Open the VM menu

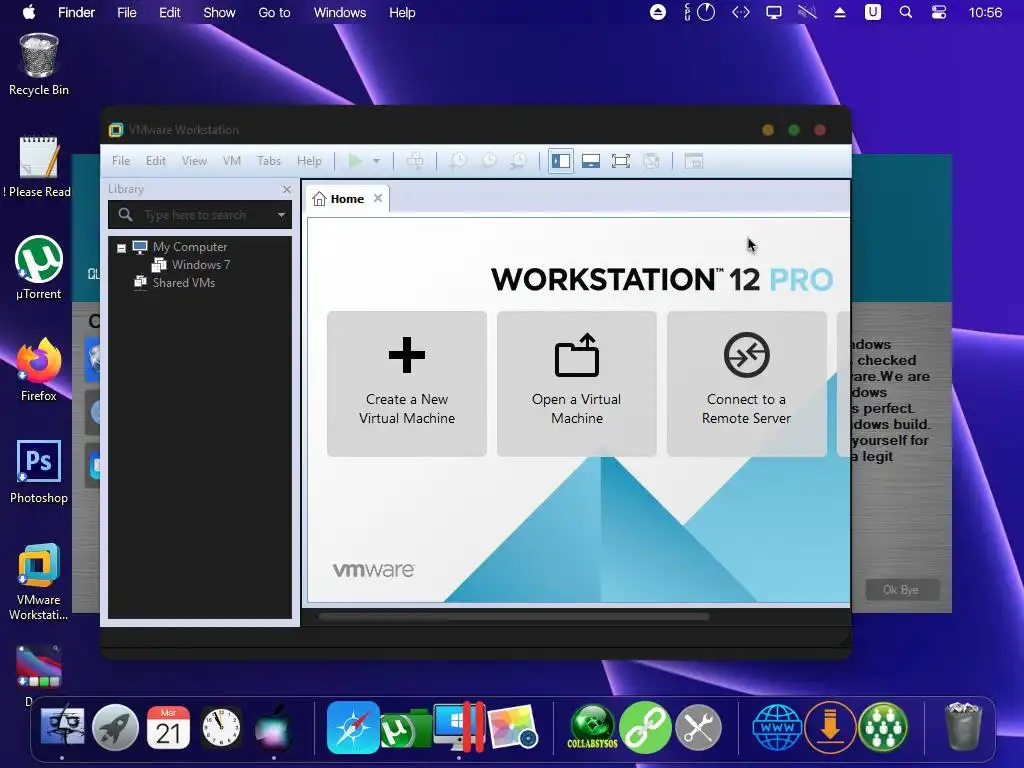pos(232,161)
